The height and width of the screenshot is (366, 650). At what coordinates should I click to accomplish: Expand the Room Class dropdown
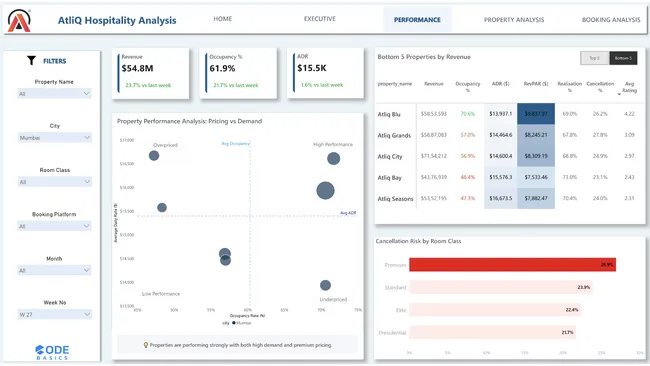click(54, 182)
